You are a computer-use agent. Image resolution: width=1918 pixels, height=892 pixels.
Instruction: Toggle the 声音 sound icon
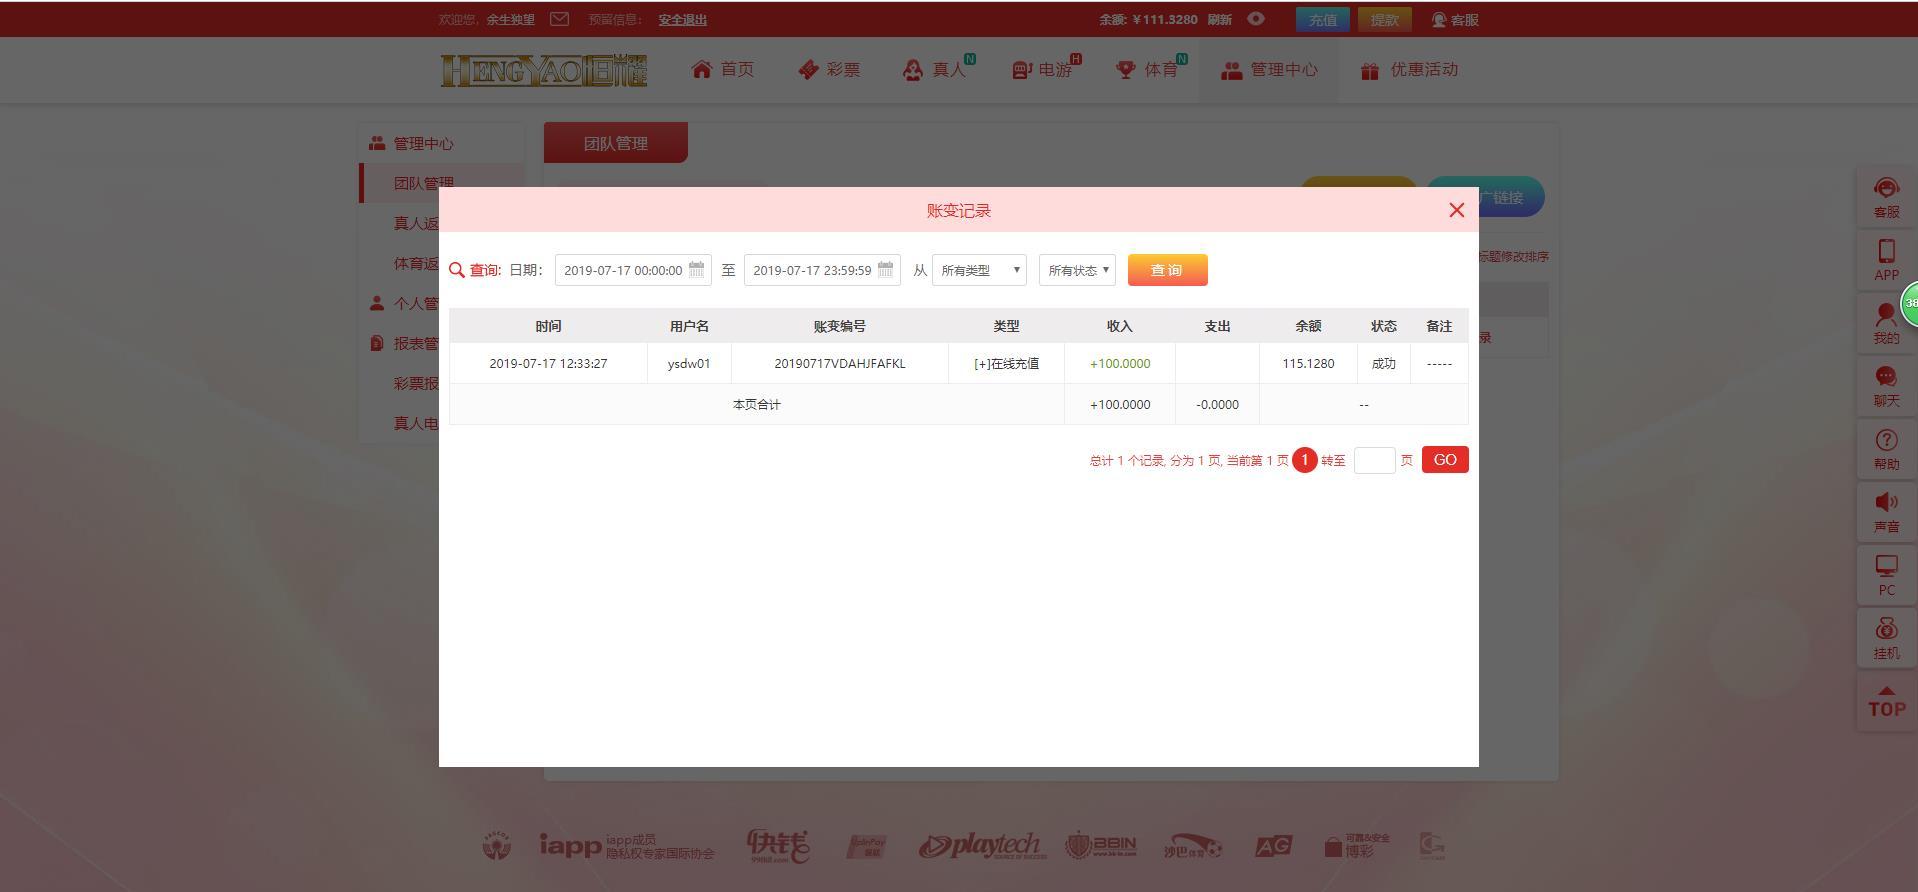1886,512
